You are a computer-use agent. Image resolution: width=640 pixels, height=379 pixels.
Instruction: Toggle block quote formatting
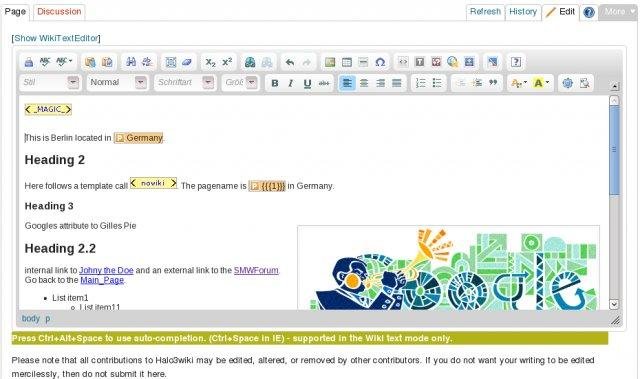coord(493,83)
